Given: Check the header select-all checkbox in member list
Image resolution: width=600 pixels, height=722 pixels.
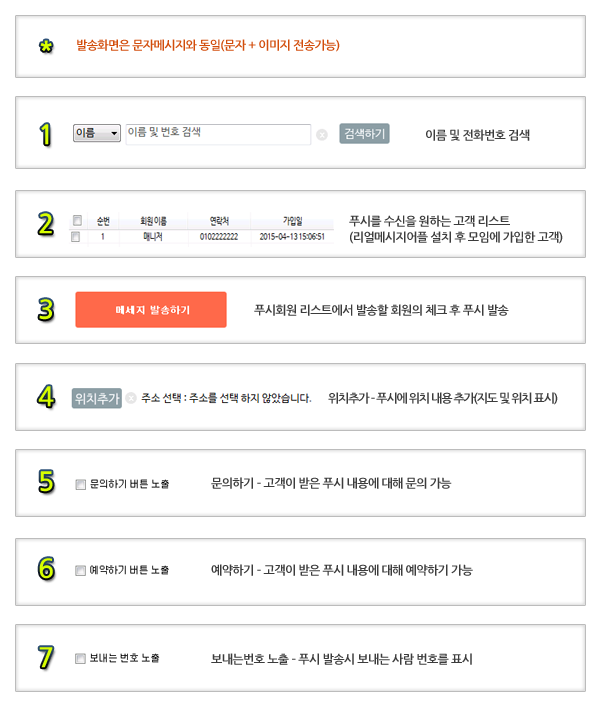Looking at the screenshot, I should pyautogui.click(x=77, y=221).
